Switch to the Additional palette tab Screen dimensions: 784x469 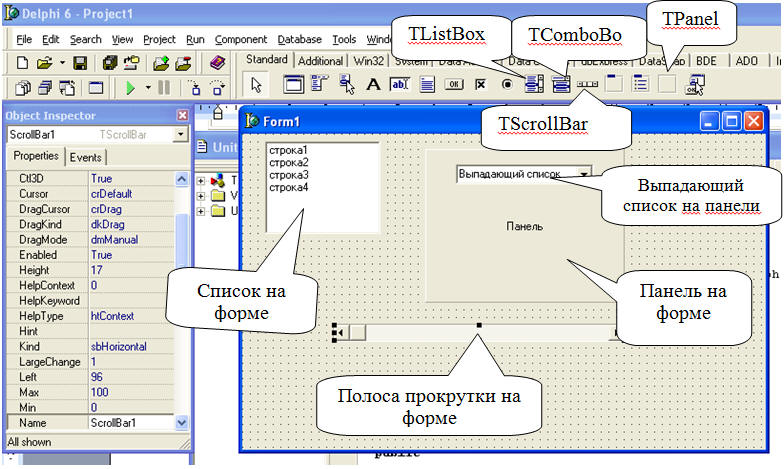click(x=320, y=61)
